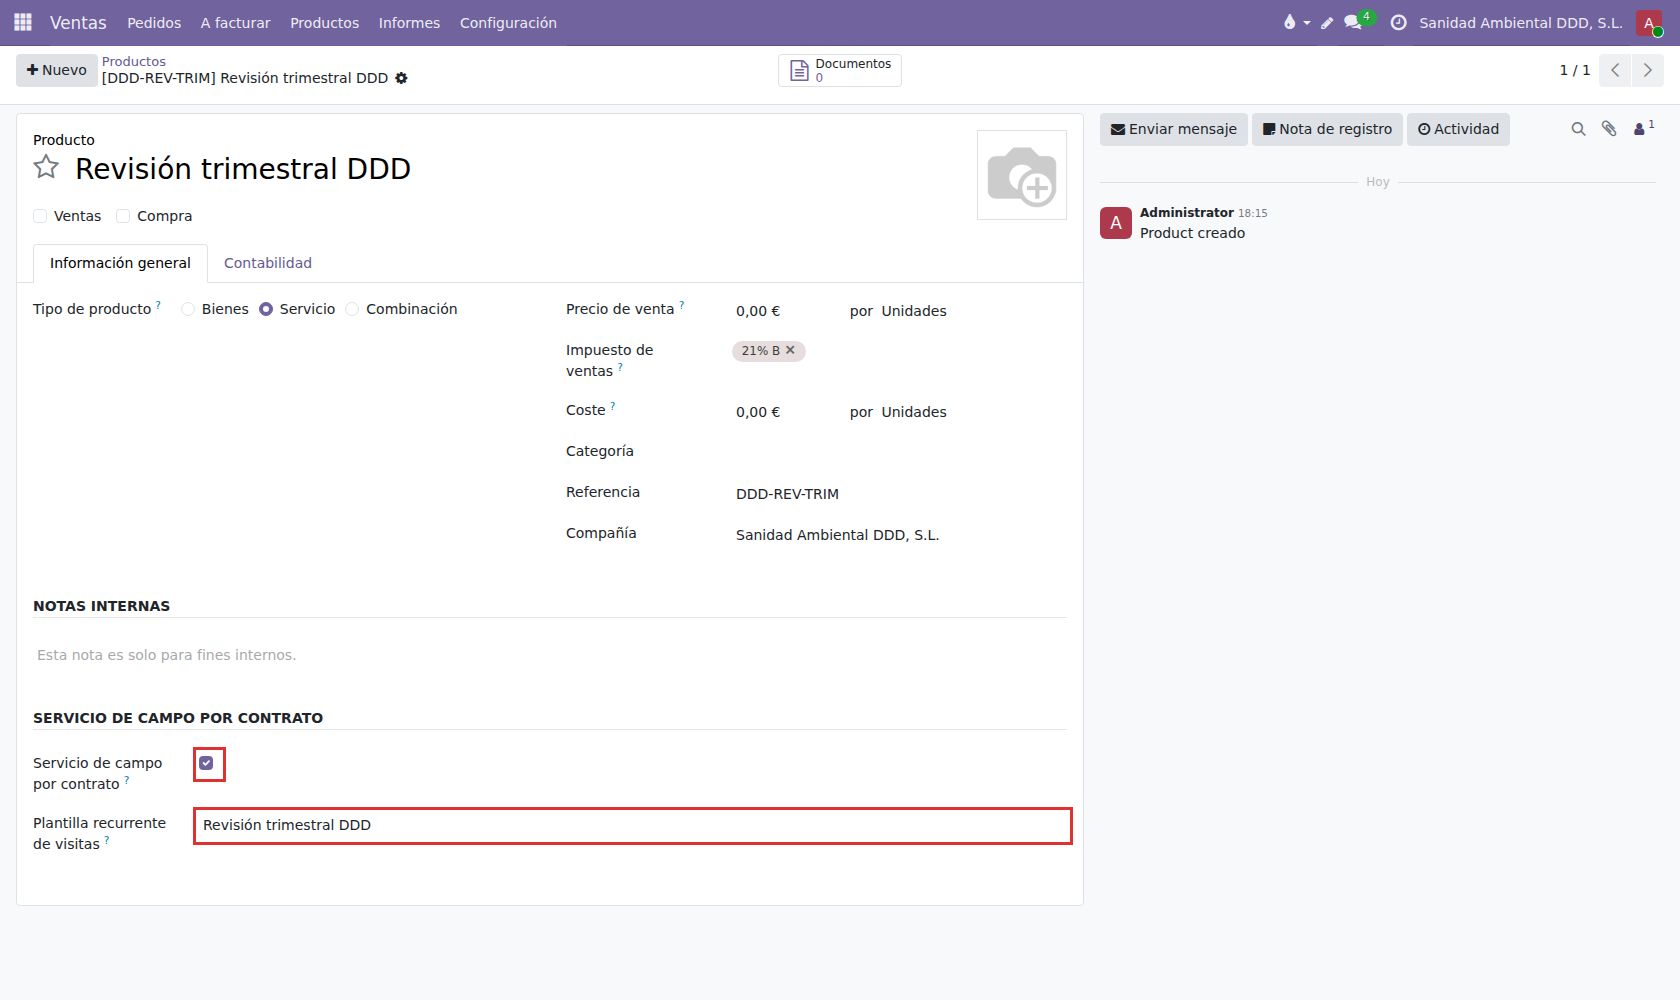Click the Administrator avatar in chatter message

[x=1116, y=223]
